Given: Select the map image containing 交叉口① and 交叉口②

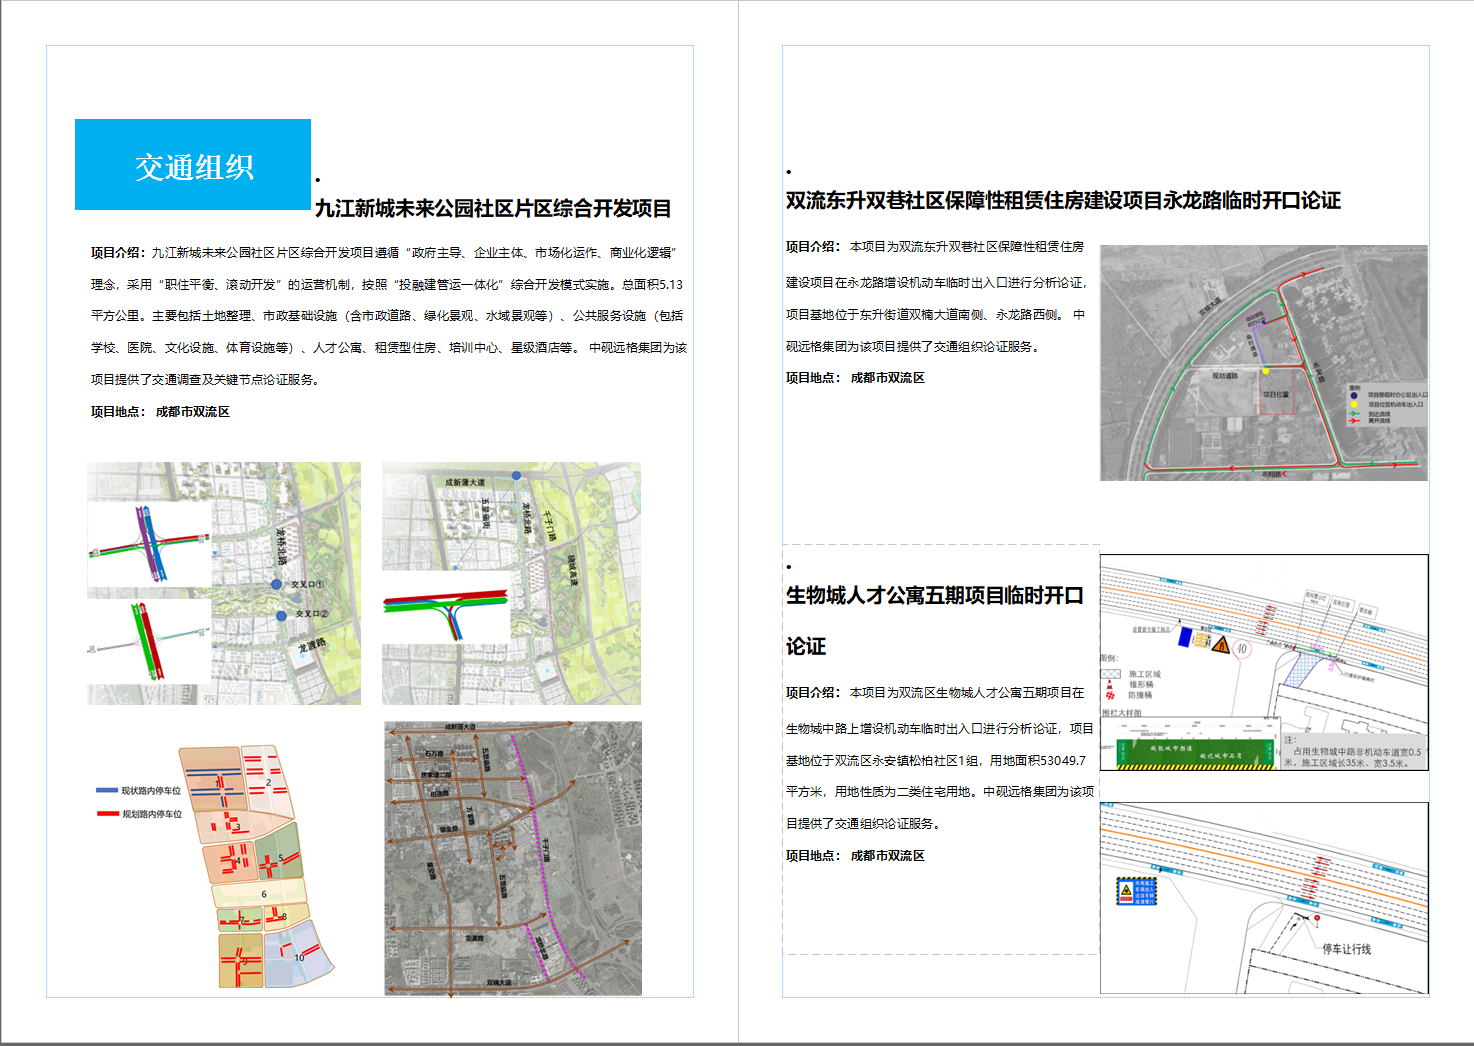Looking at the screenshot, I should (x=224, y=583).
